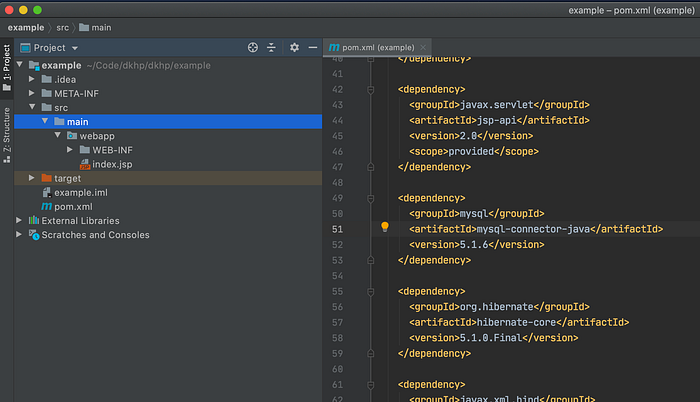Click the org.hibernate groupId text

(496, 307)
